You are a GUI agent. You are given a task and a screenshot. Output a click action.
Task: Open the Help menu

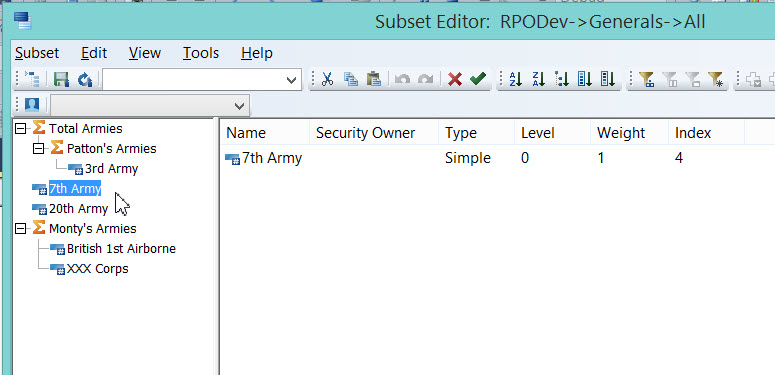click(x=257, y=53)
